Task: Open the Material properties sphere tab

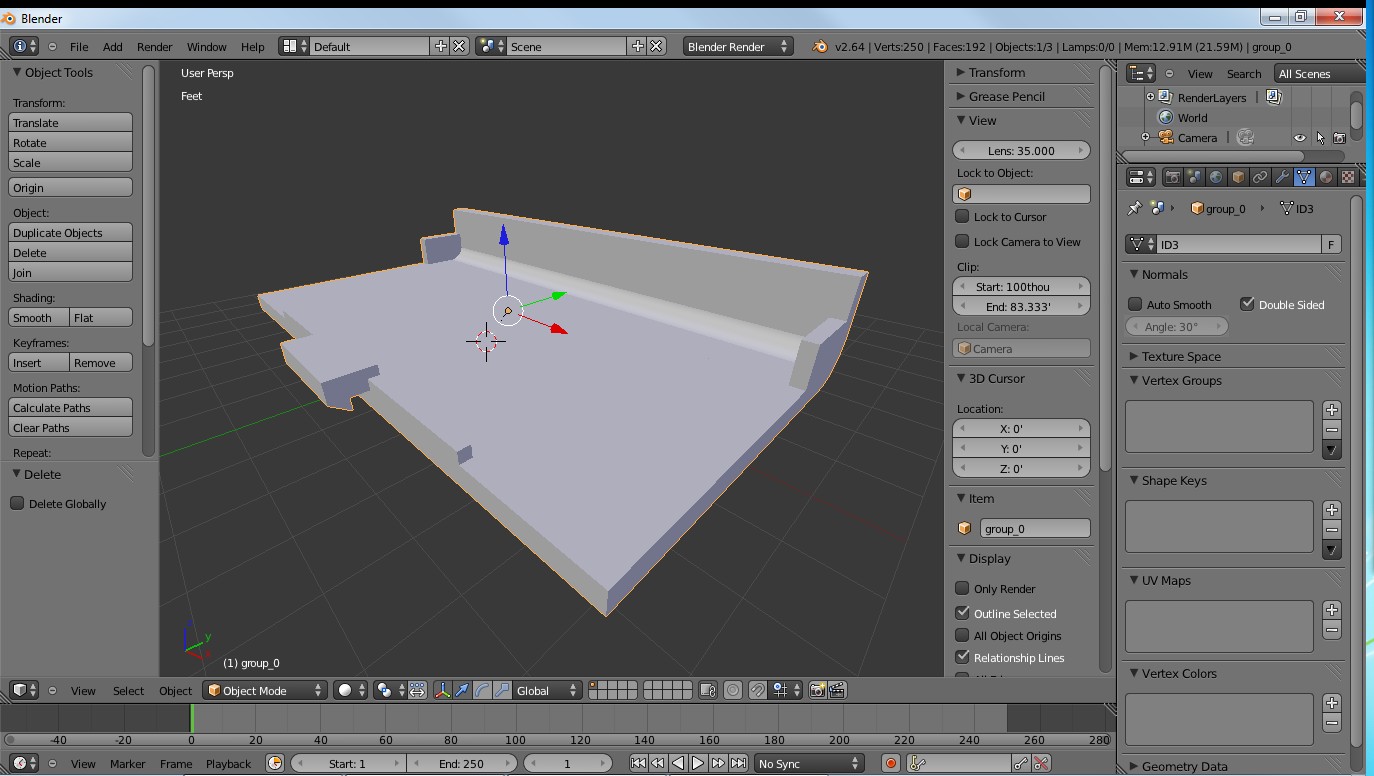Action: [x=1326, y=177]
